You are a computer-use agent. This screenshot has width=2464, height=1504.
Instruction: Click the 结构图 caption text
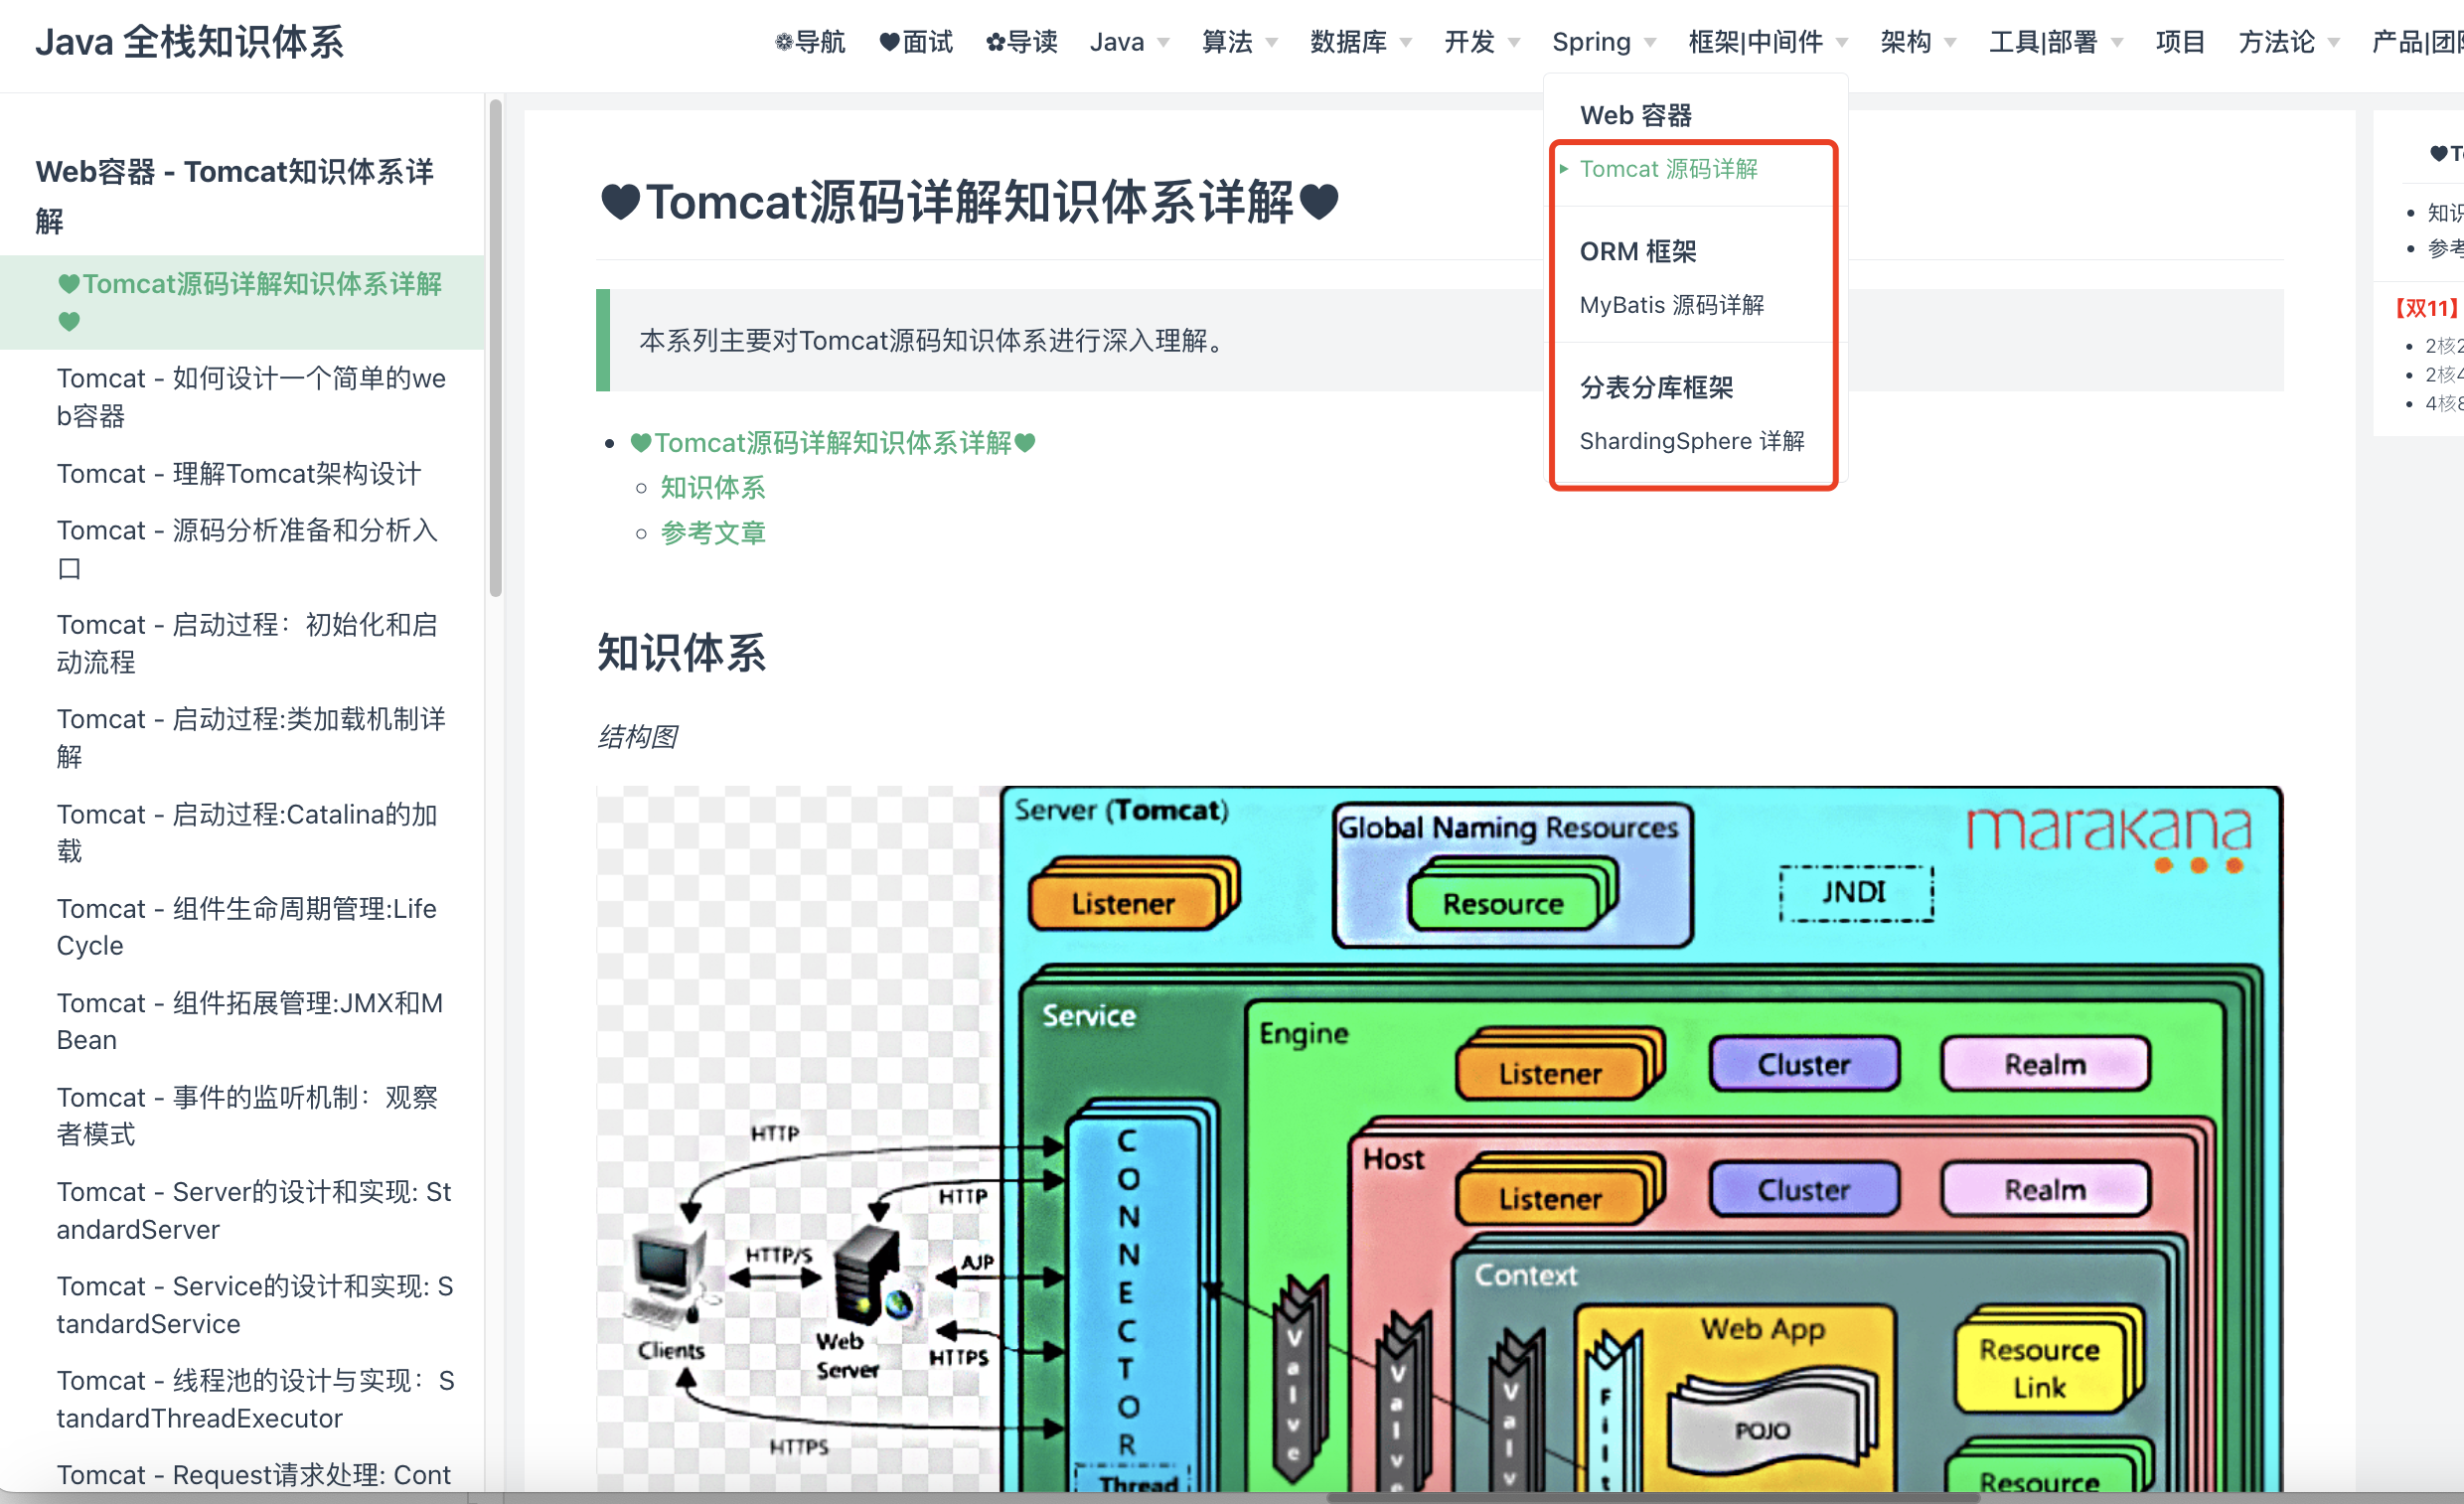pos(637,737)
